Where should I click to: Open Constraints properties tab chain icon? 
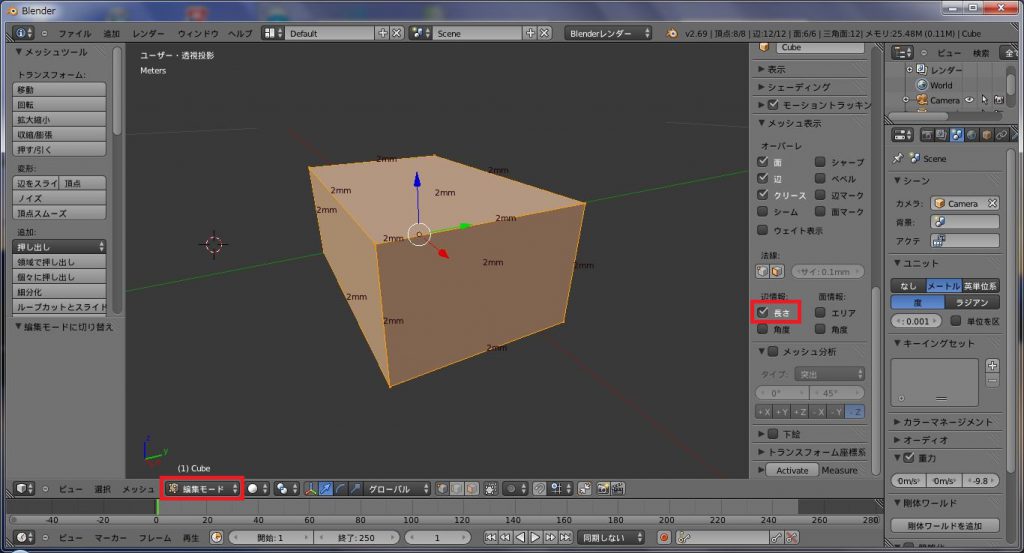[x=1002, y=135]
